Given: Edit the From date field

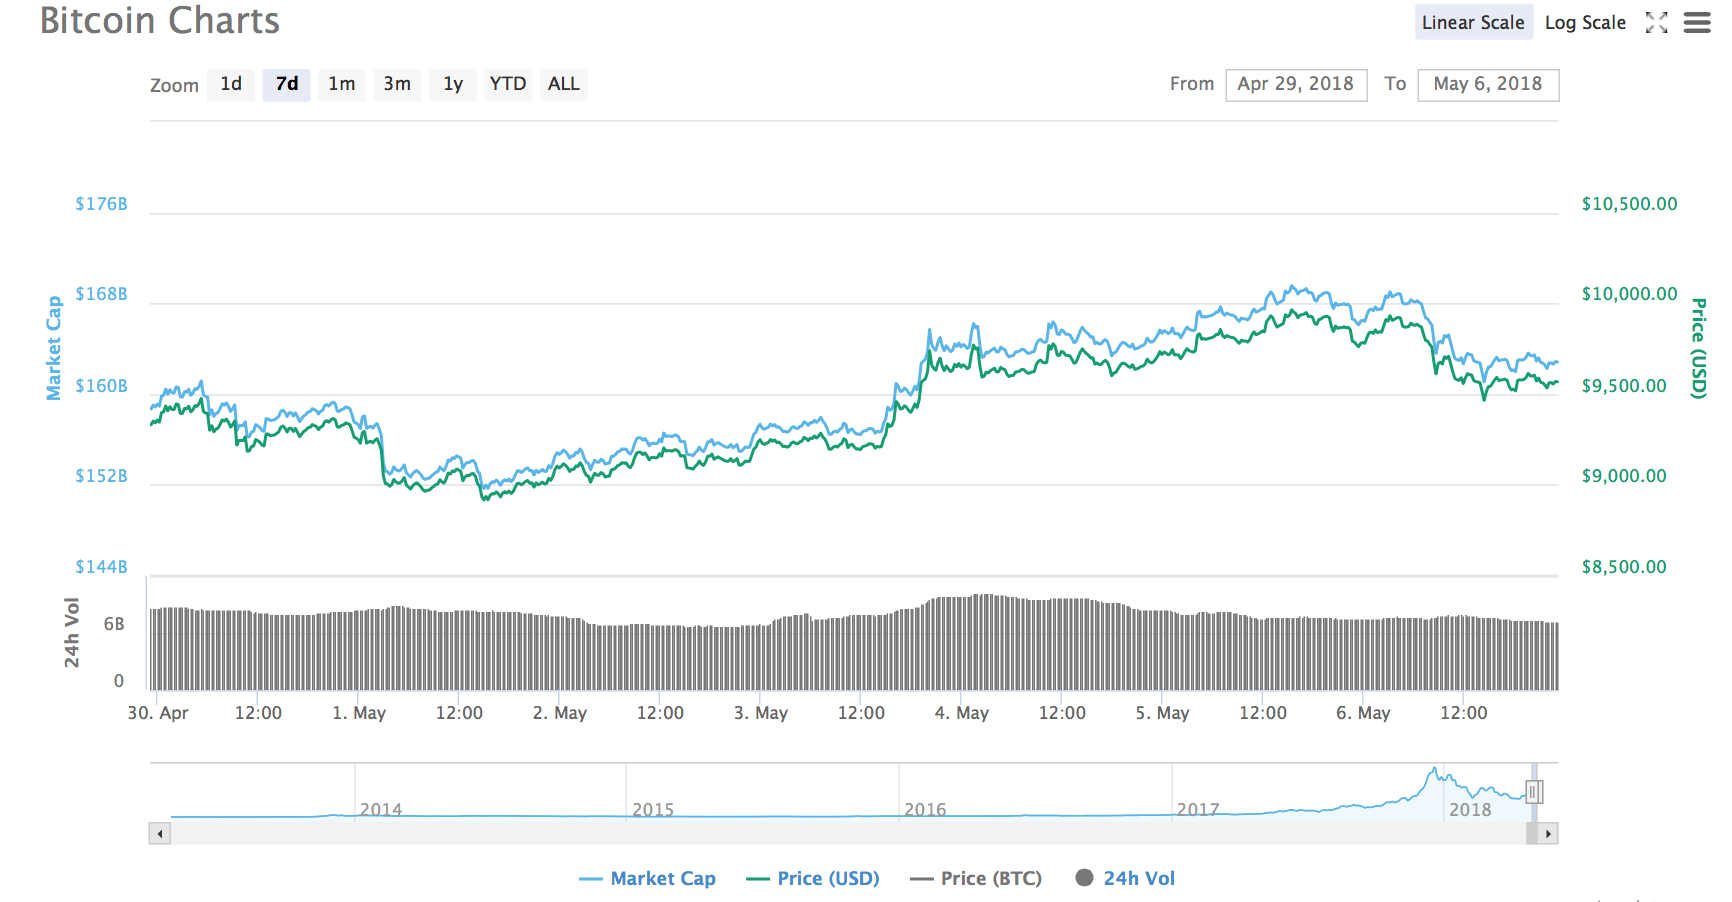Looking at the screenshot, I should click(x=1296, y=84).
